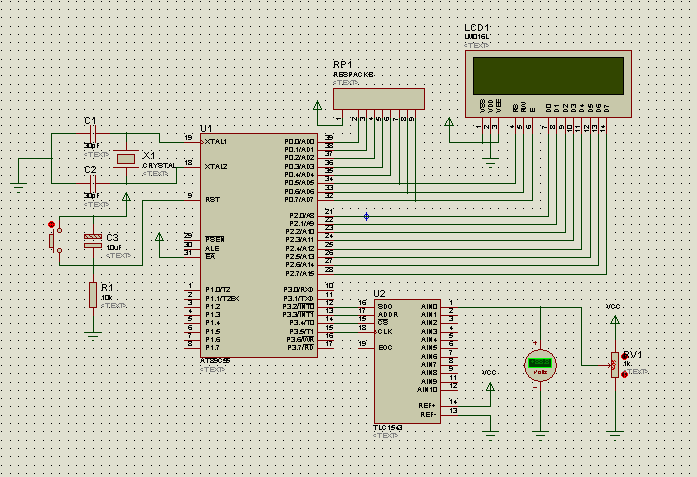Select the AT89C55 microcontroller U1 body
The width and height of the screenshot is (697, 477).
tap(243, 245)
